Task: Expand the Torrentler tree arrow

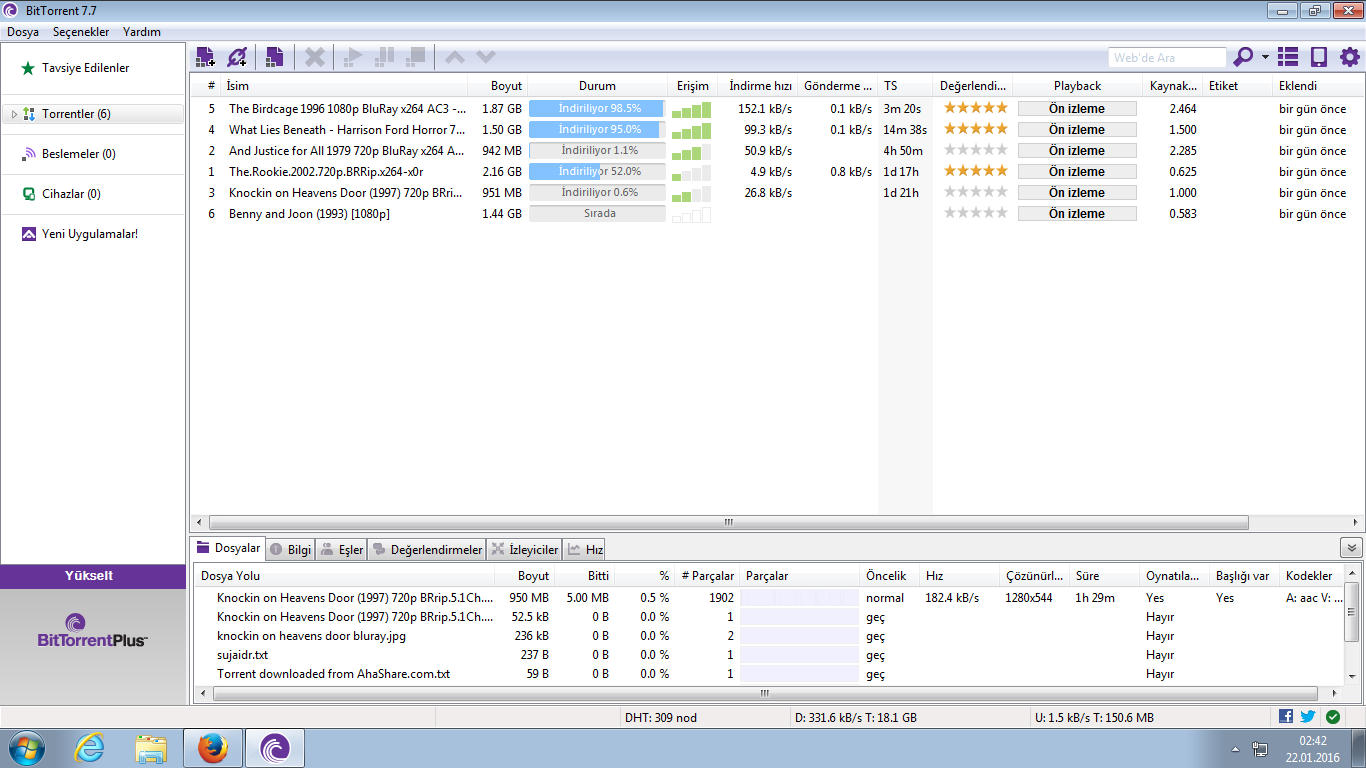Action: pos(14,114)
